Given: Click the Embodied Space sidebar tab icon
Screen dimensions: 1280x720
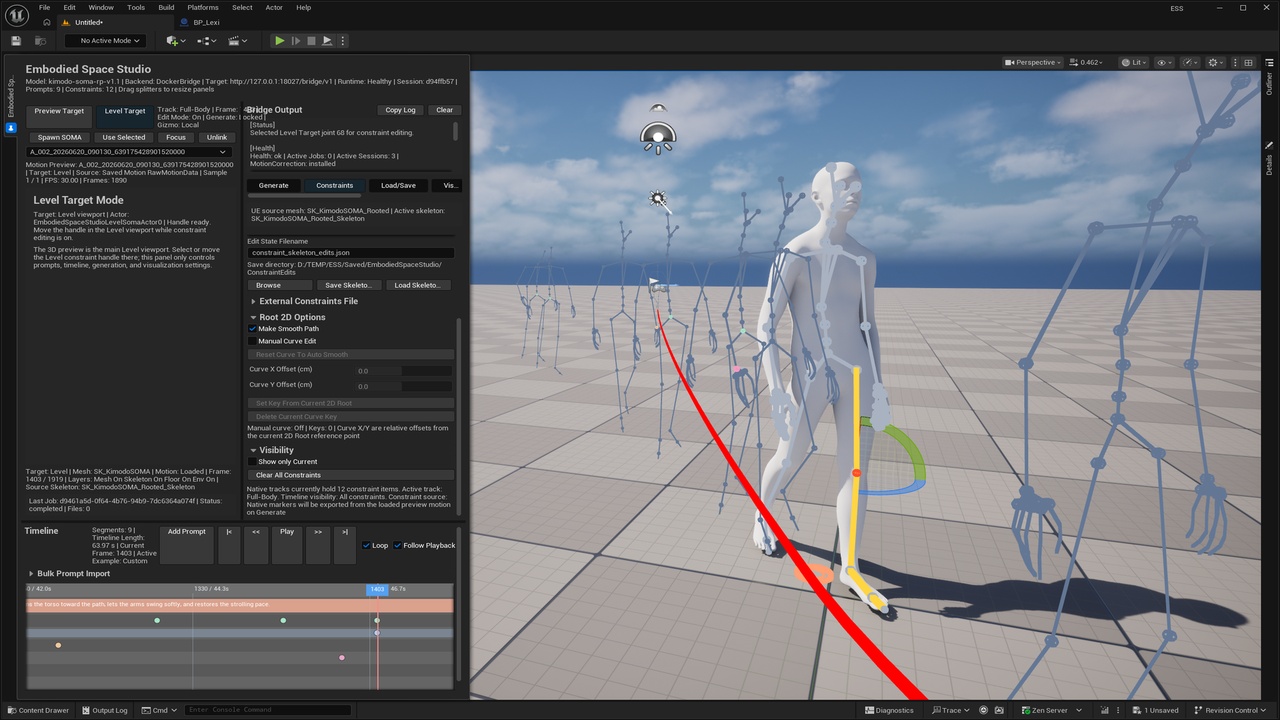Looking at the screenshot, I should (x=11, y=128).
